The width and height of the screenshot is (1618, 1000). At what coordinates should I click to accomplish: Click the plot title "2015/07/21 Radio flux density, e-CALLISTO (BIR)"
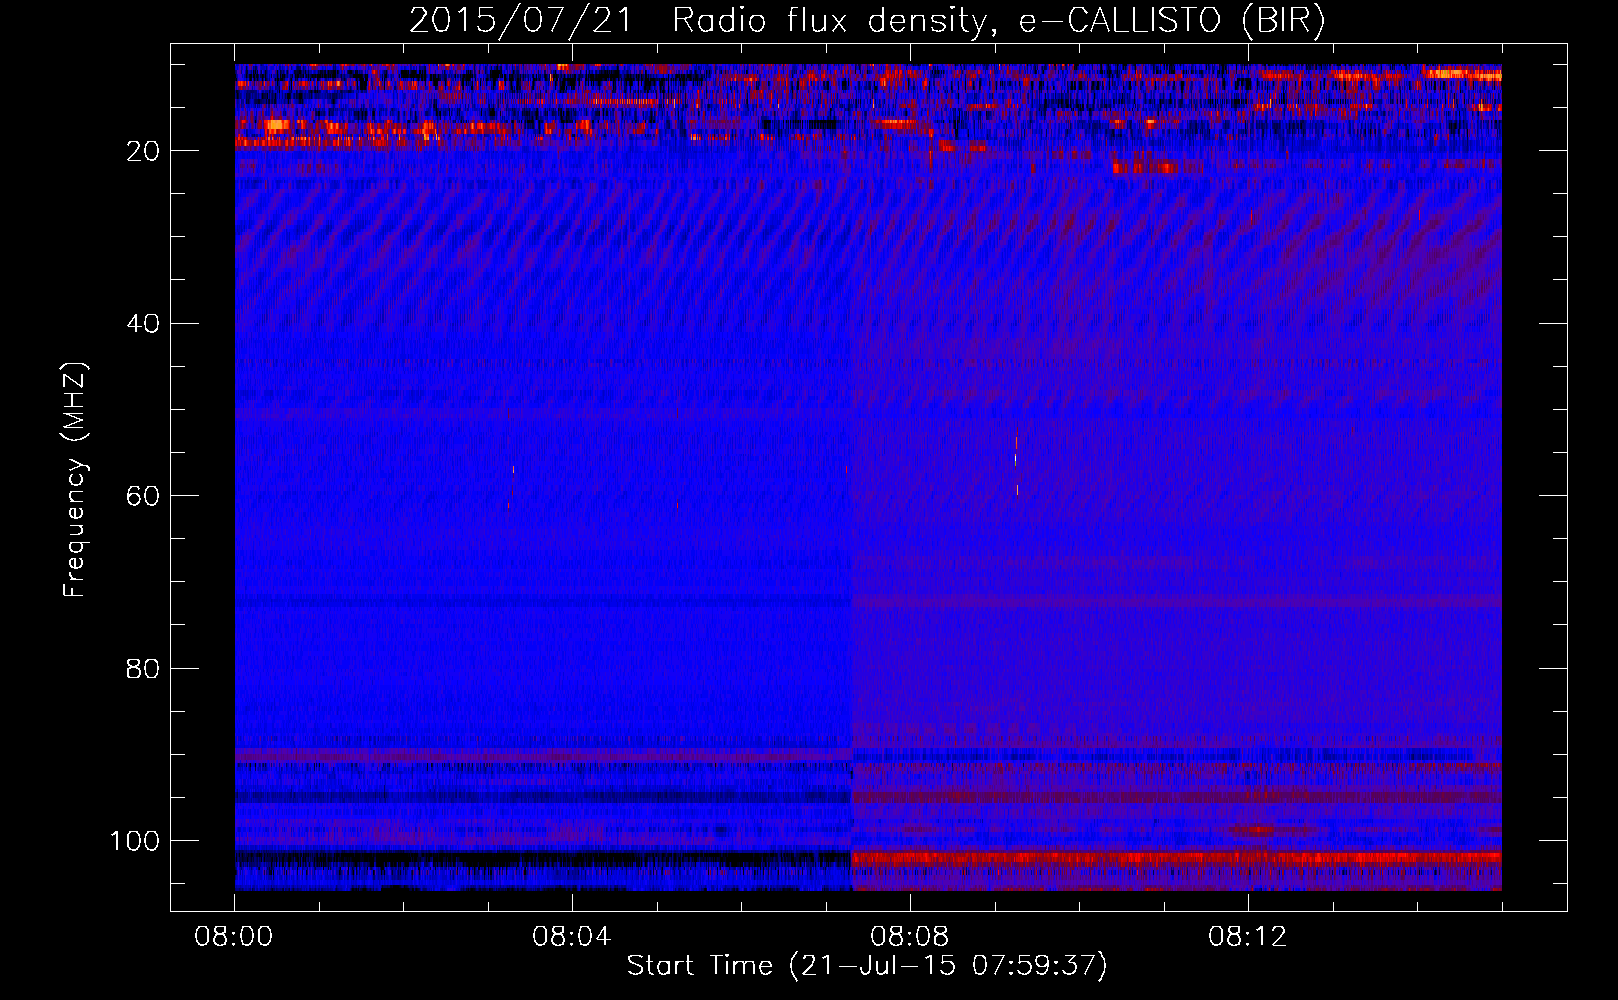click(x=867, y=20)
